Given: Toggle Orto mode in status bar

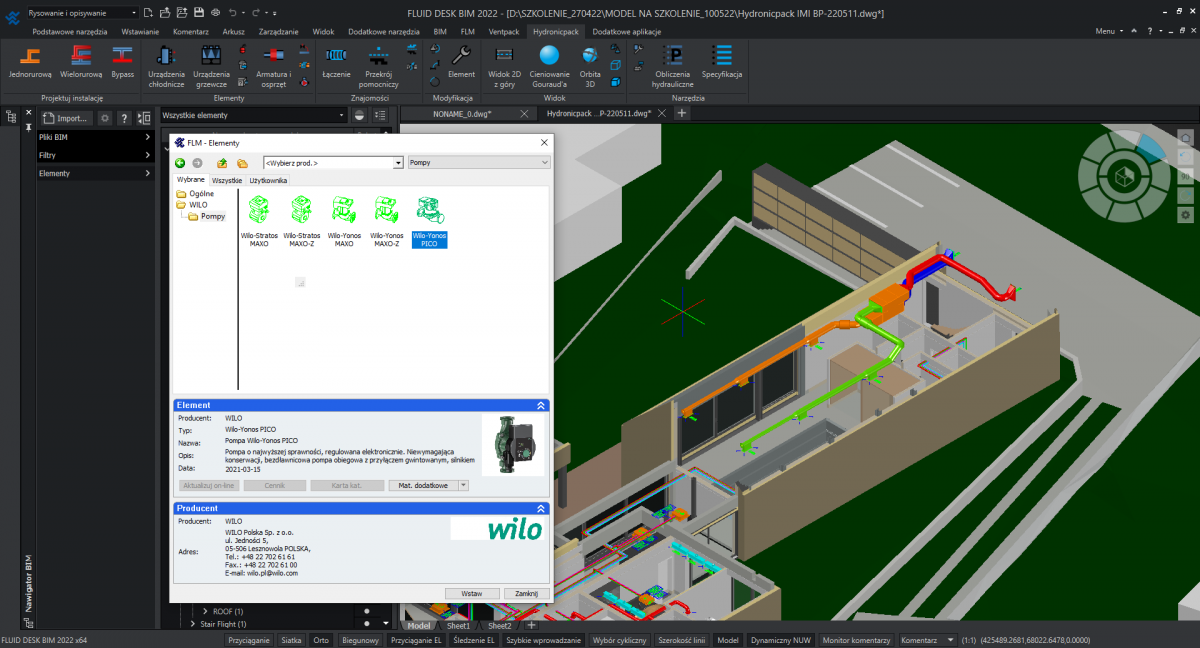Looking at the screenshot, I should point(321,640).
